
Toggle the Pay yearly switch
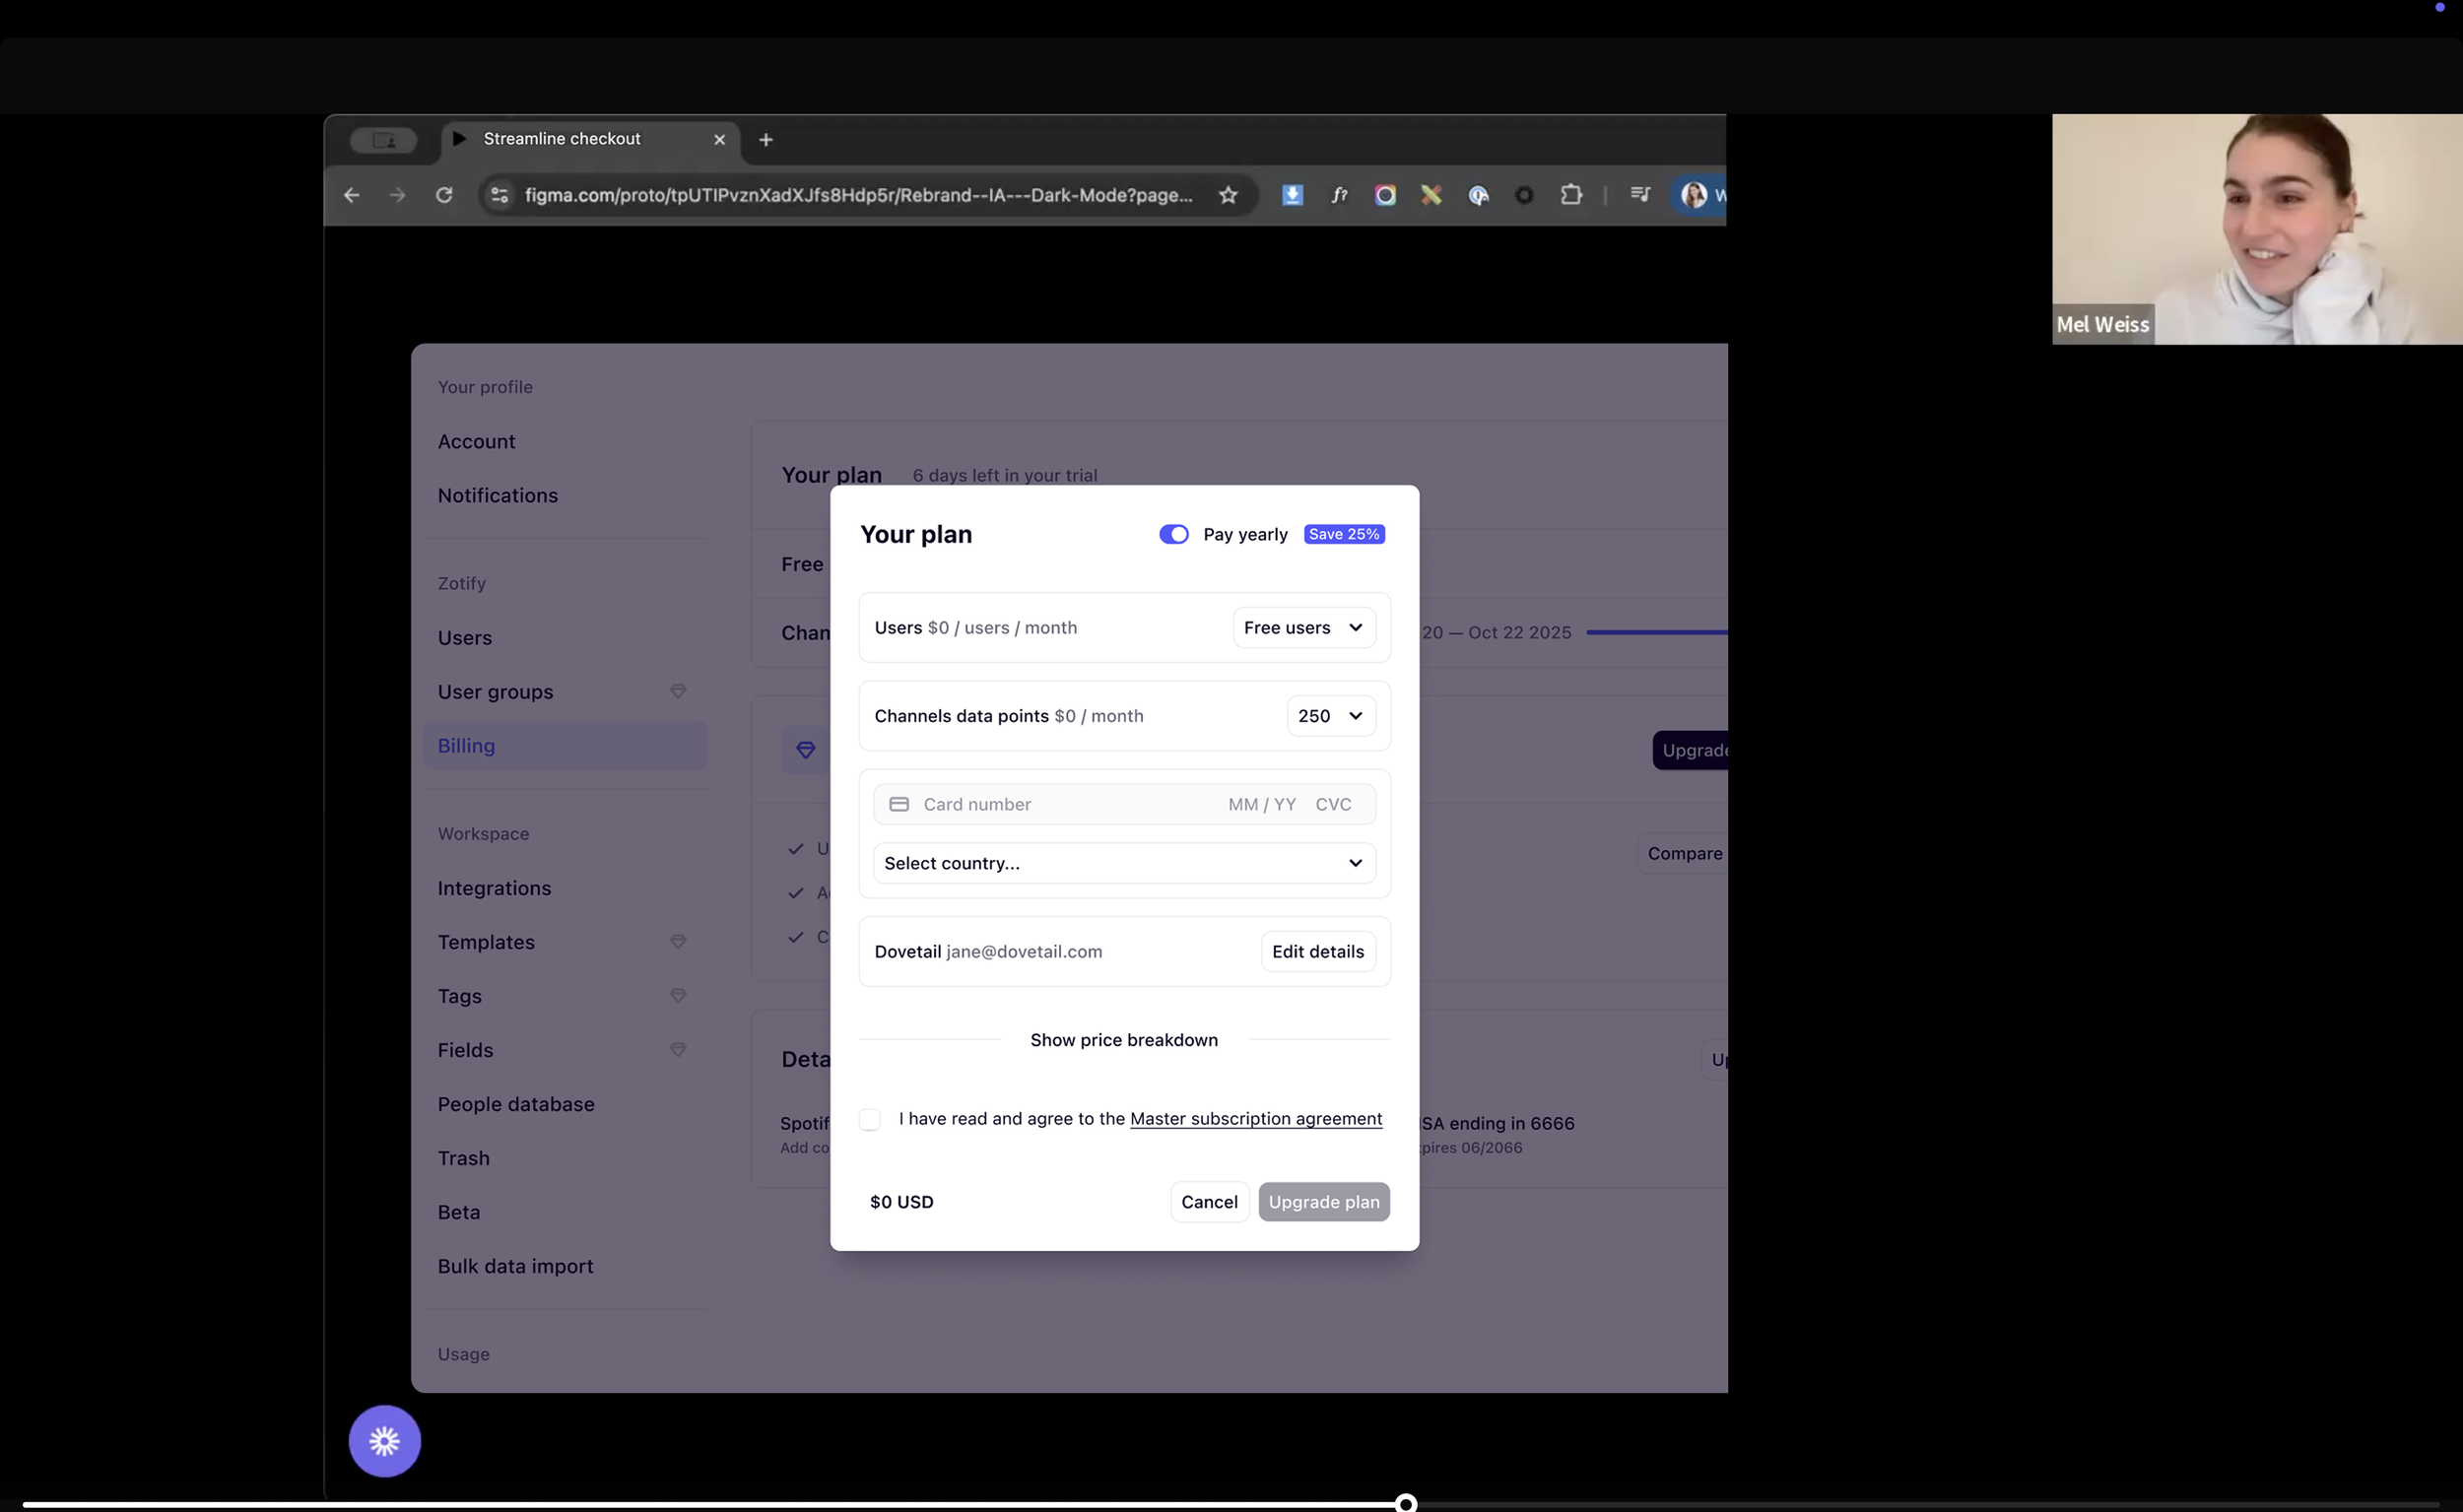[1173, 534]
